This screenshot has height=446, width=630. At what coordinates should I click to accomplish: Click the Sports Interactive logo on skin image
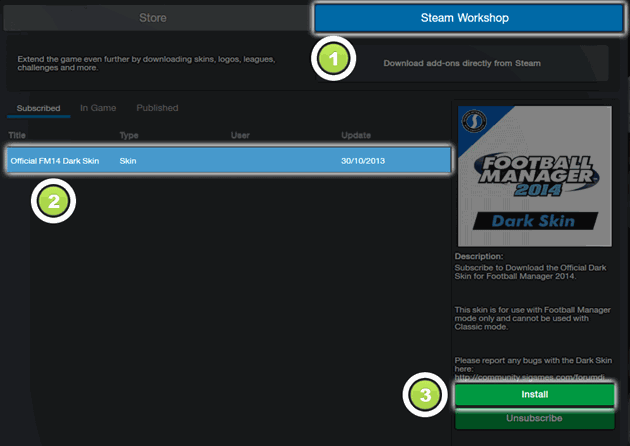click(474, 121)
